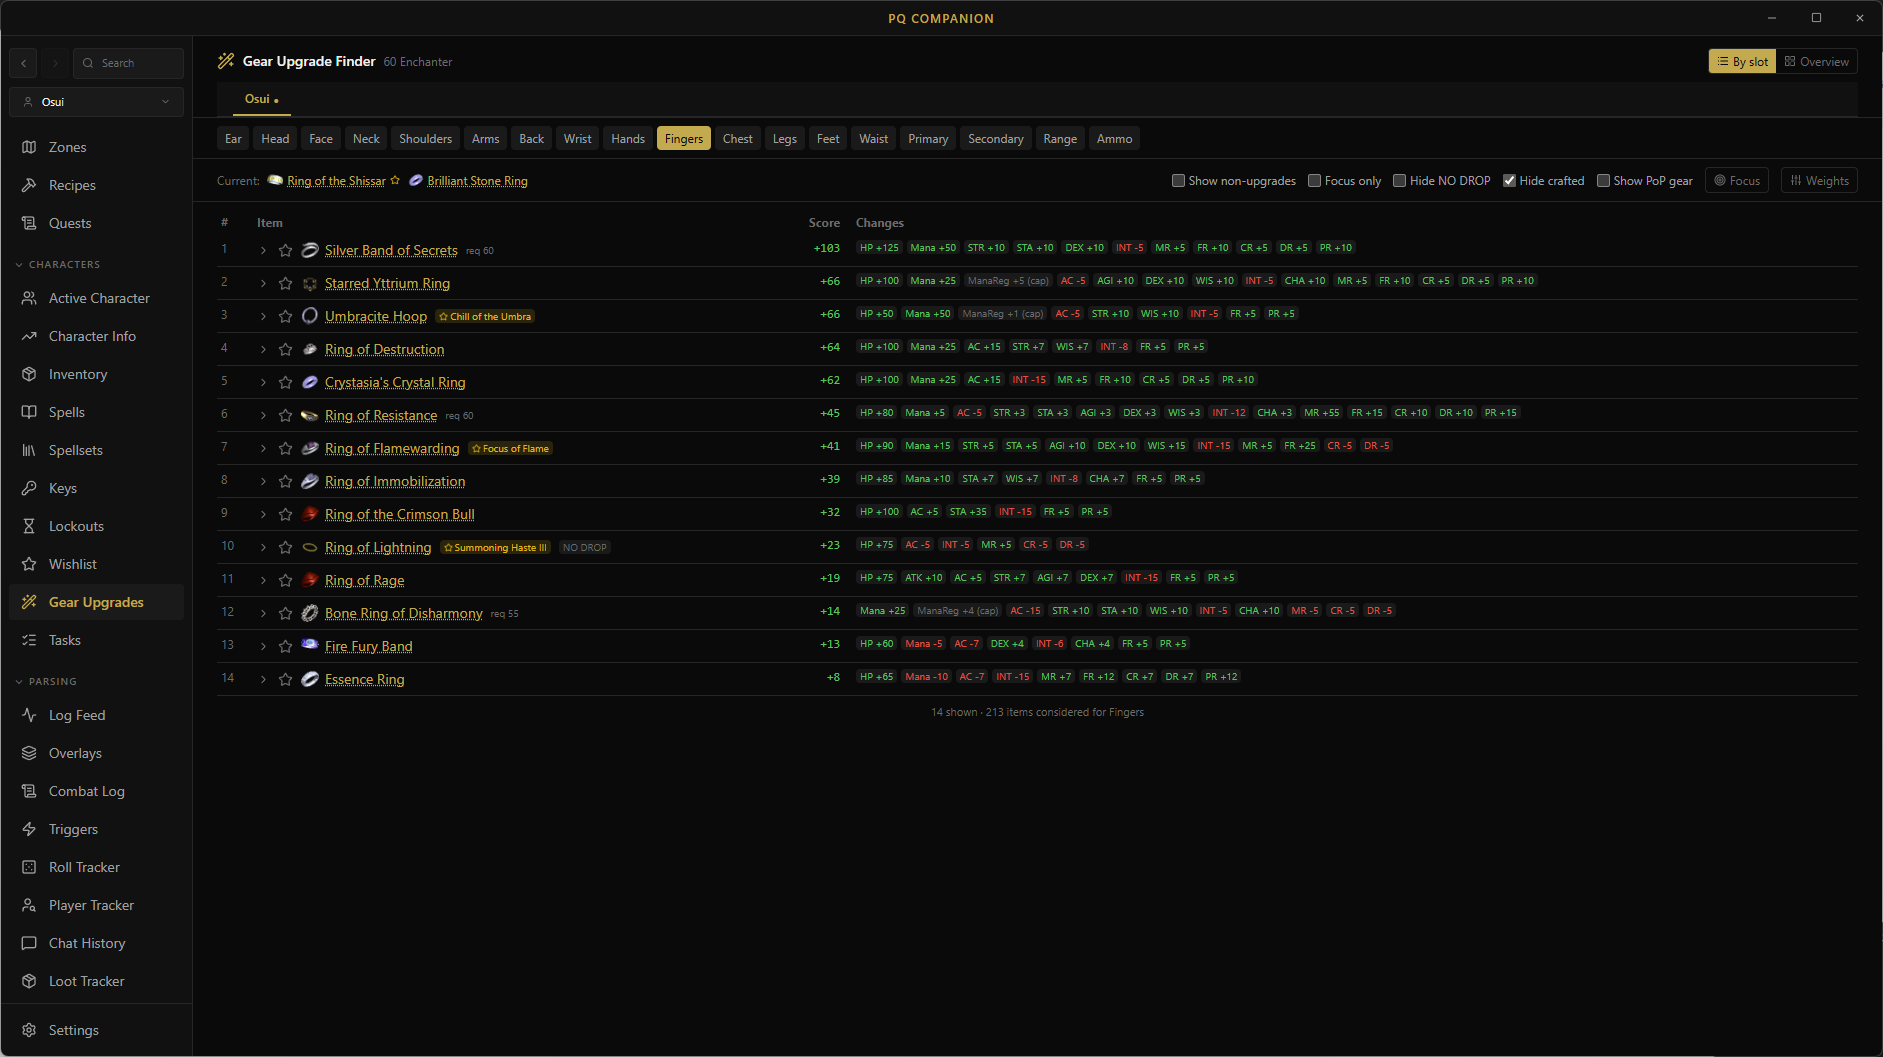Enable the Hide NO DROP checkbox
Screen dimensions: 1883x1057
[x=1399, y=181]
